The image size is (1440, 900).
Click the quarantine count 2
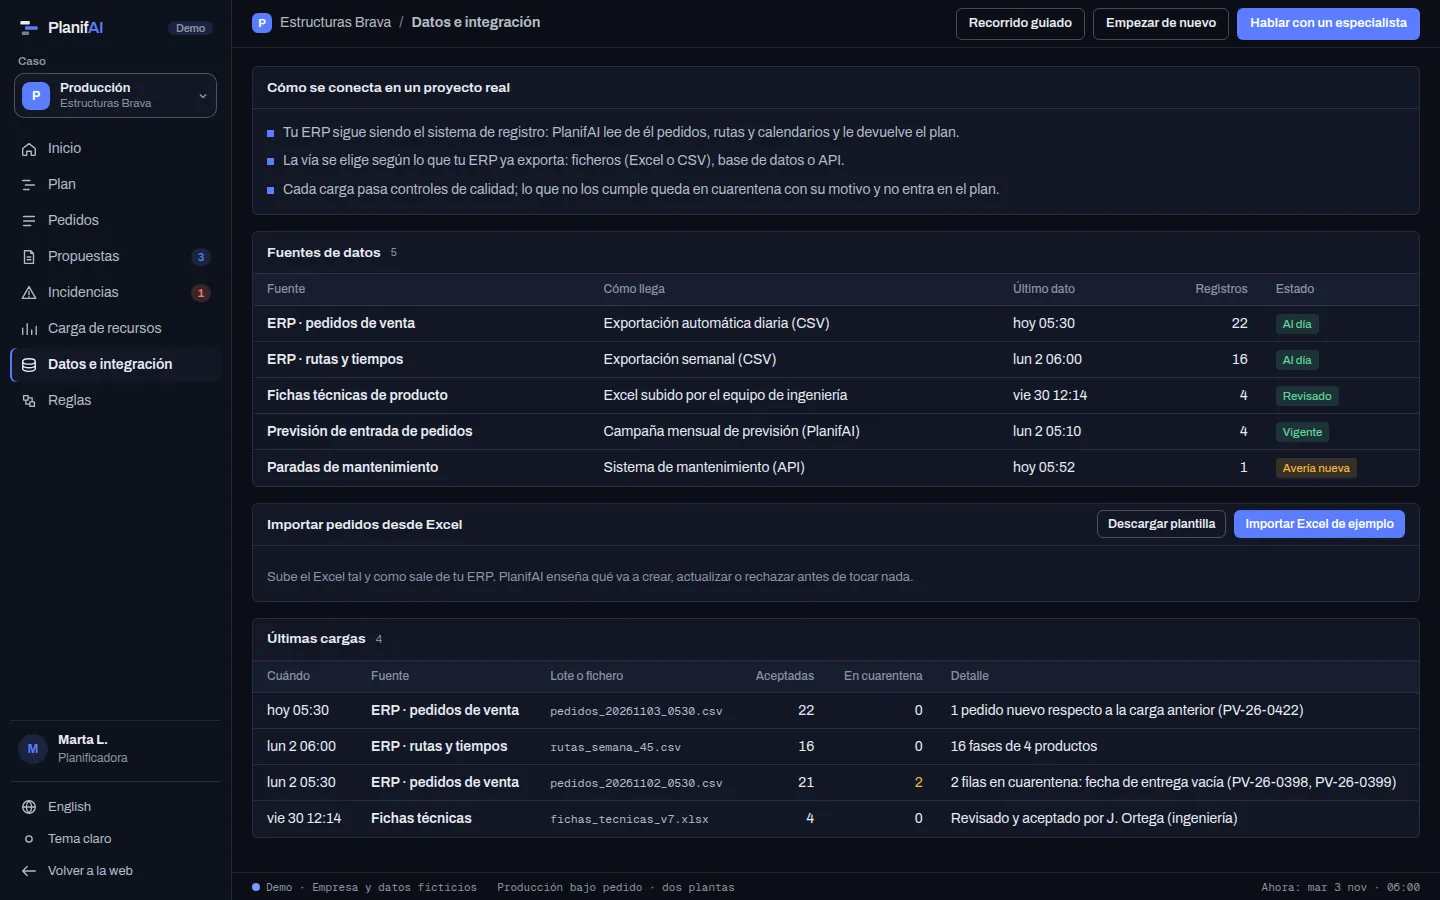(x=918, y=782)
